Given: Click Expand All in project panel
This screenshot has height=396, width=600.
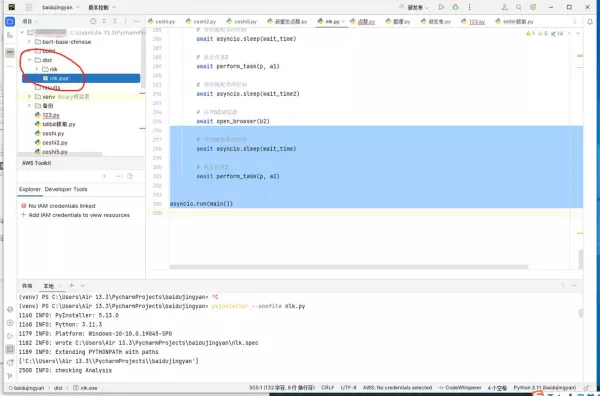Looking at the screenshot, I should (x=104, y=21).
